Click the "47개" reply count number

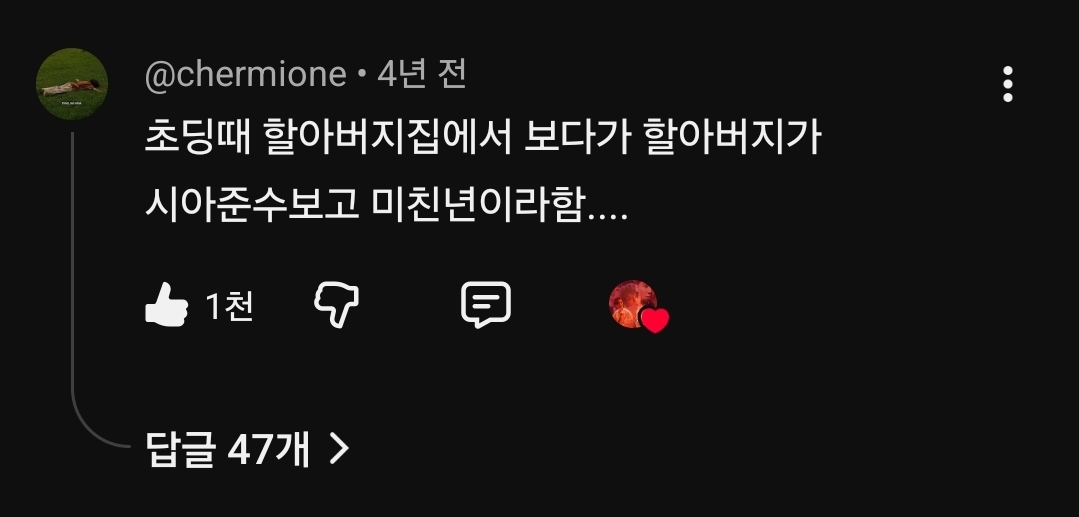(268, 450)
